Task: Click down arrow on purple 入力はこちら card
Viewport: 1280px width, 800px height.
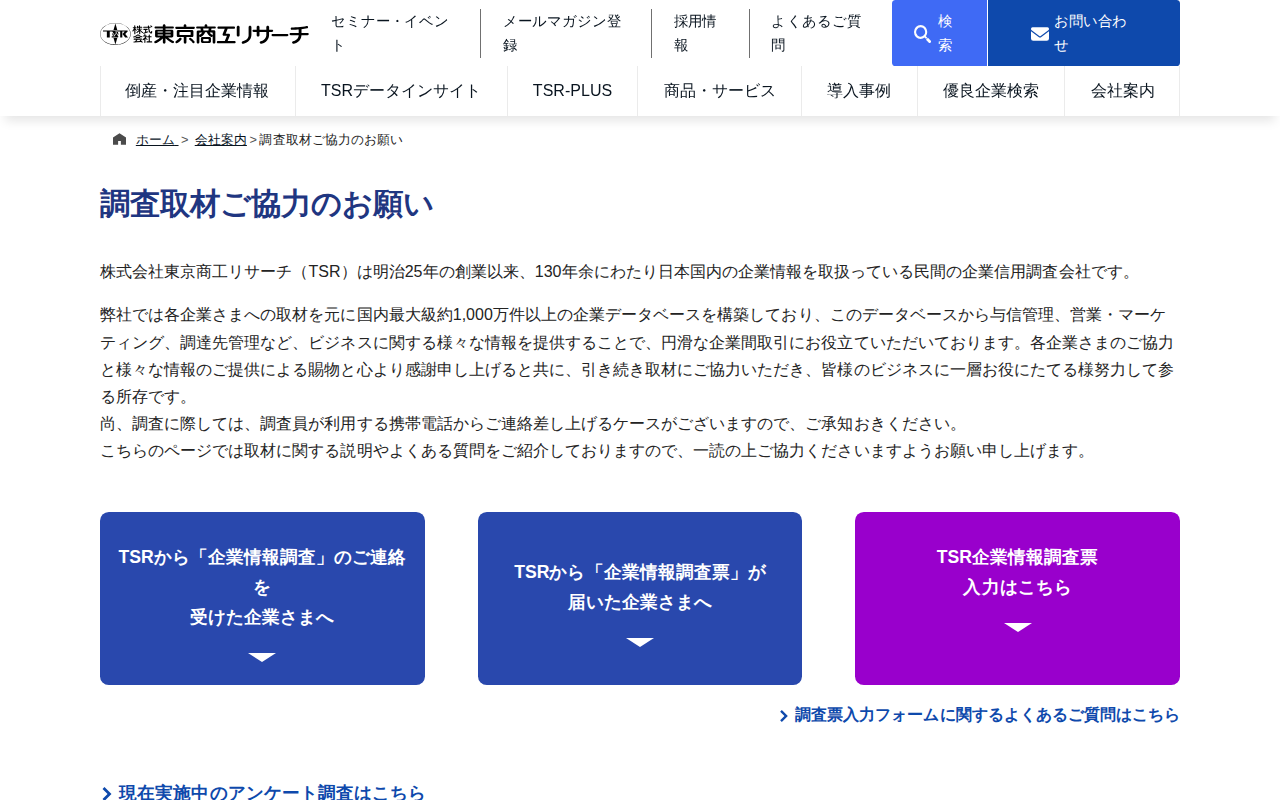Action: coord(1018,627)
